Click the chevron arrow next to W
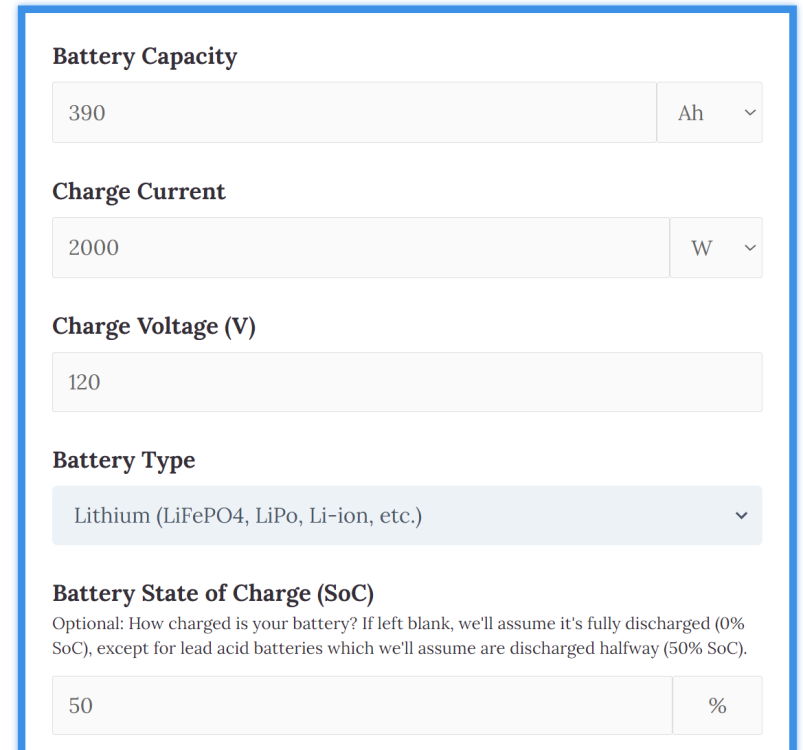 pyautogui.click(x=750, y=248)
